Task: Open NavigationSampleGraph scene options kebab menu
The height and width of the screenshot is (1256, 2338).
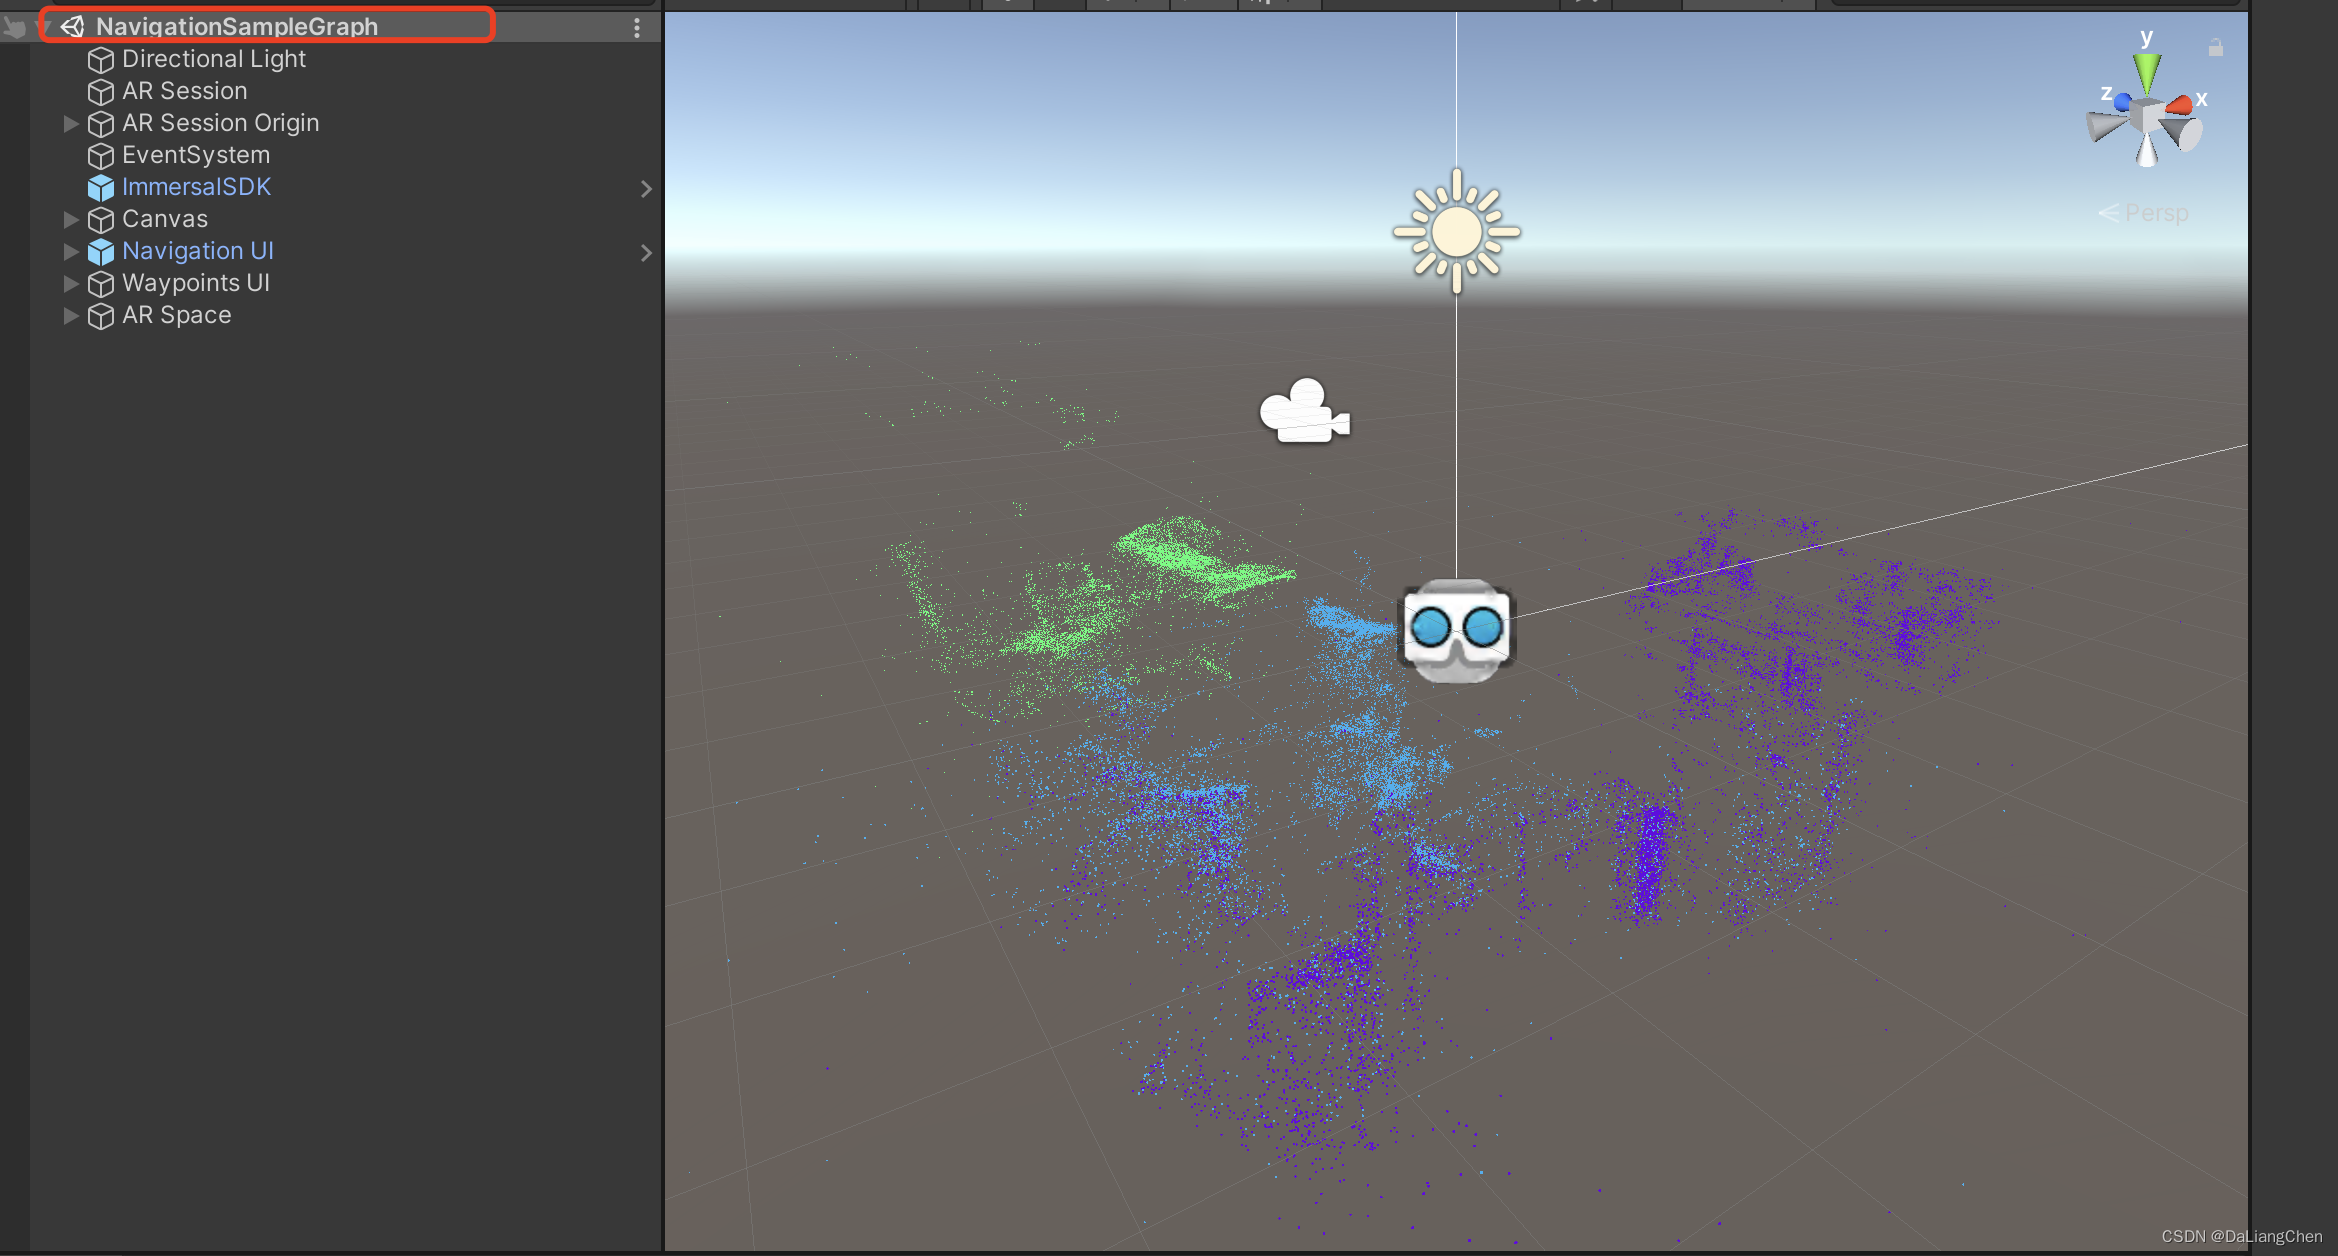Action: point(637,28)
